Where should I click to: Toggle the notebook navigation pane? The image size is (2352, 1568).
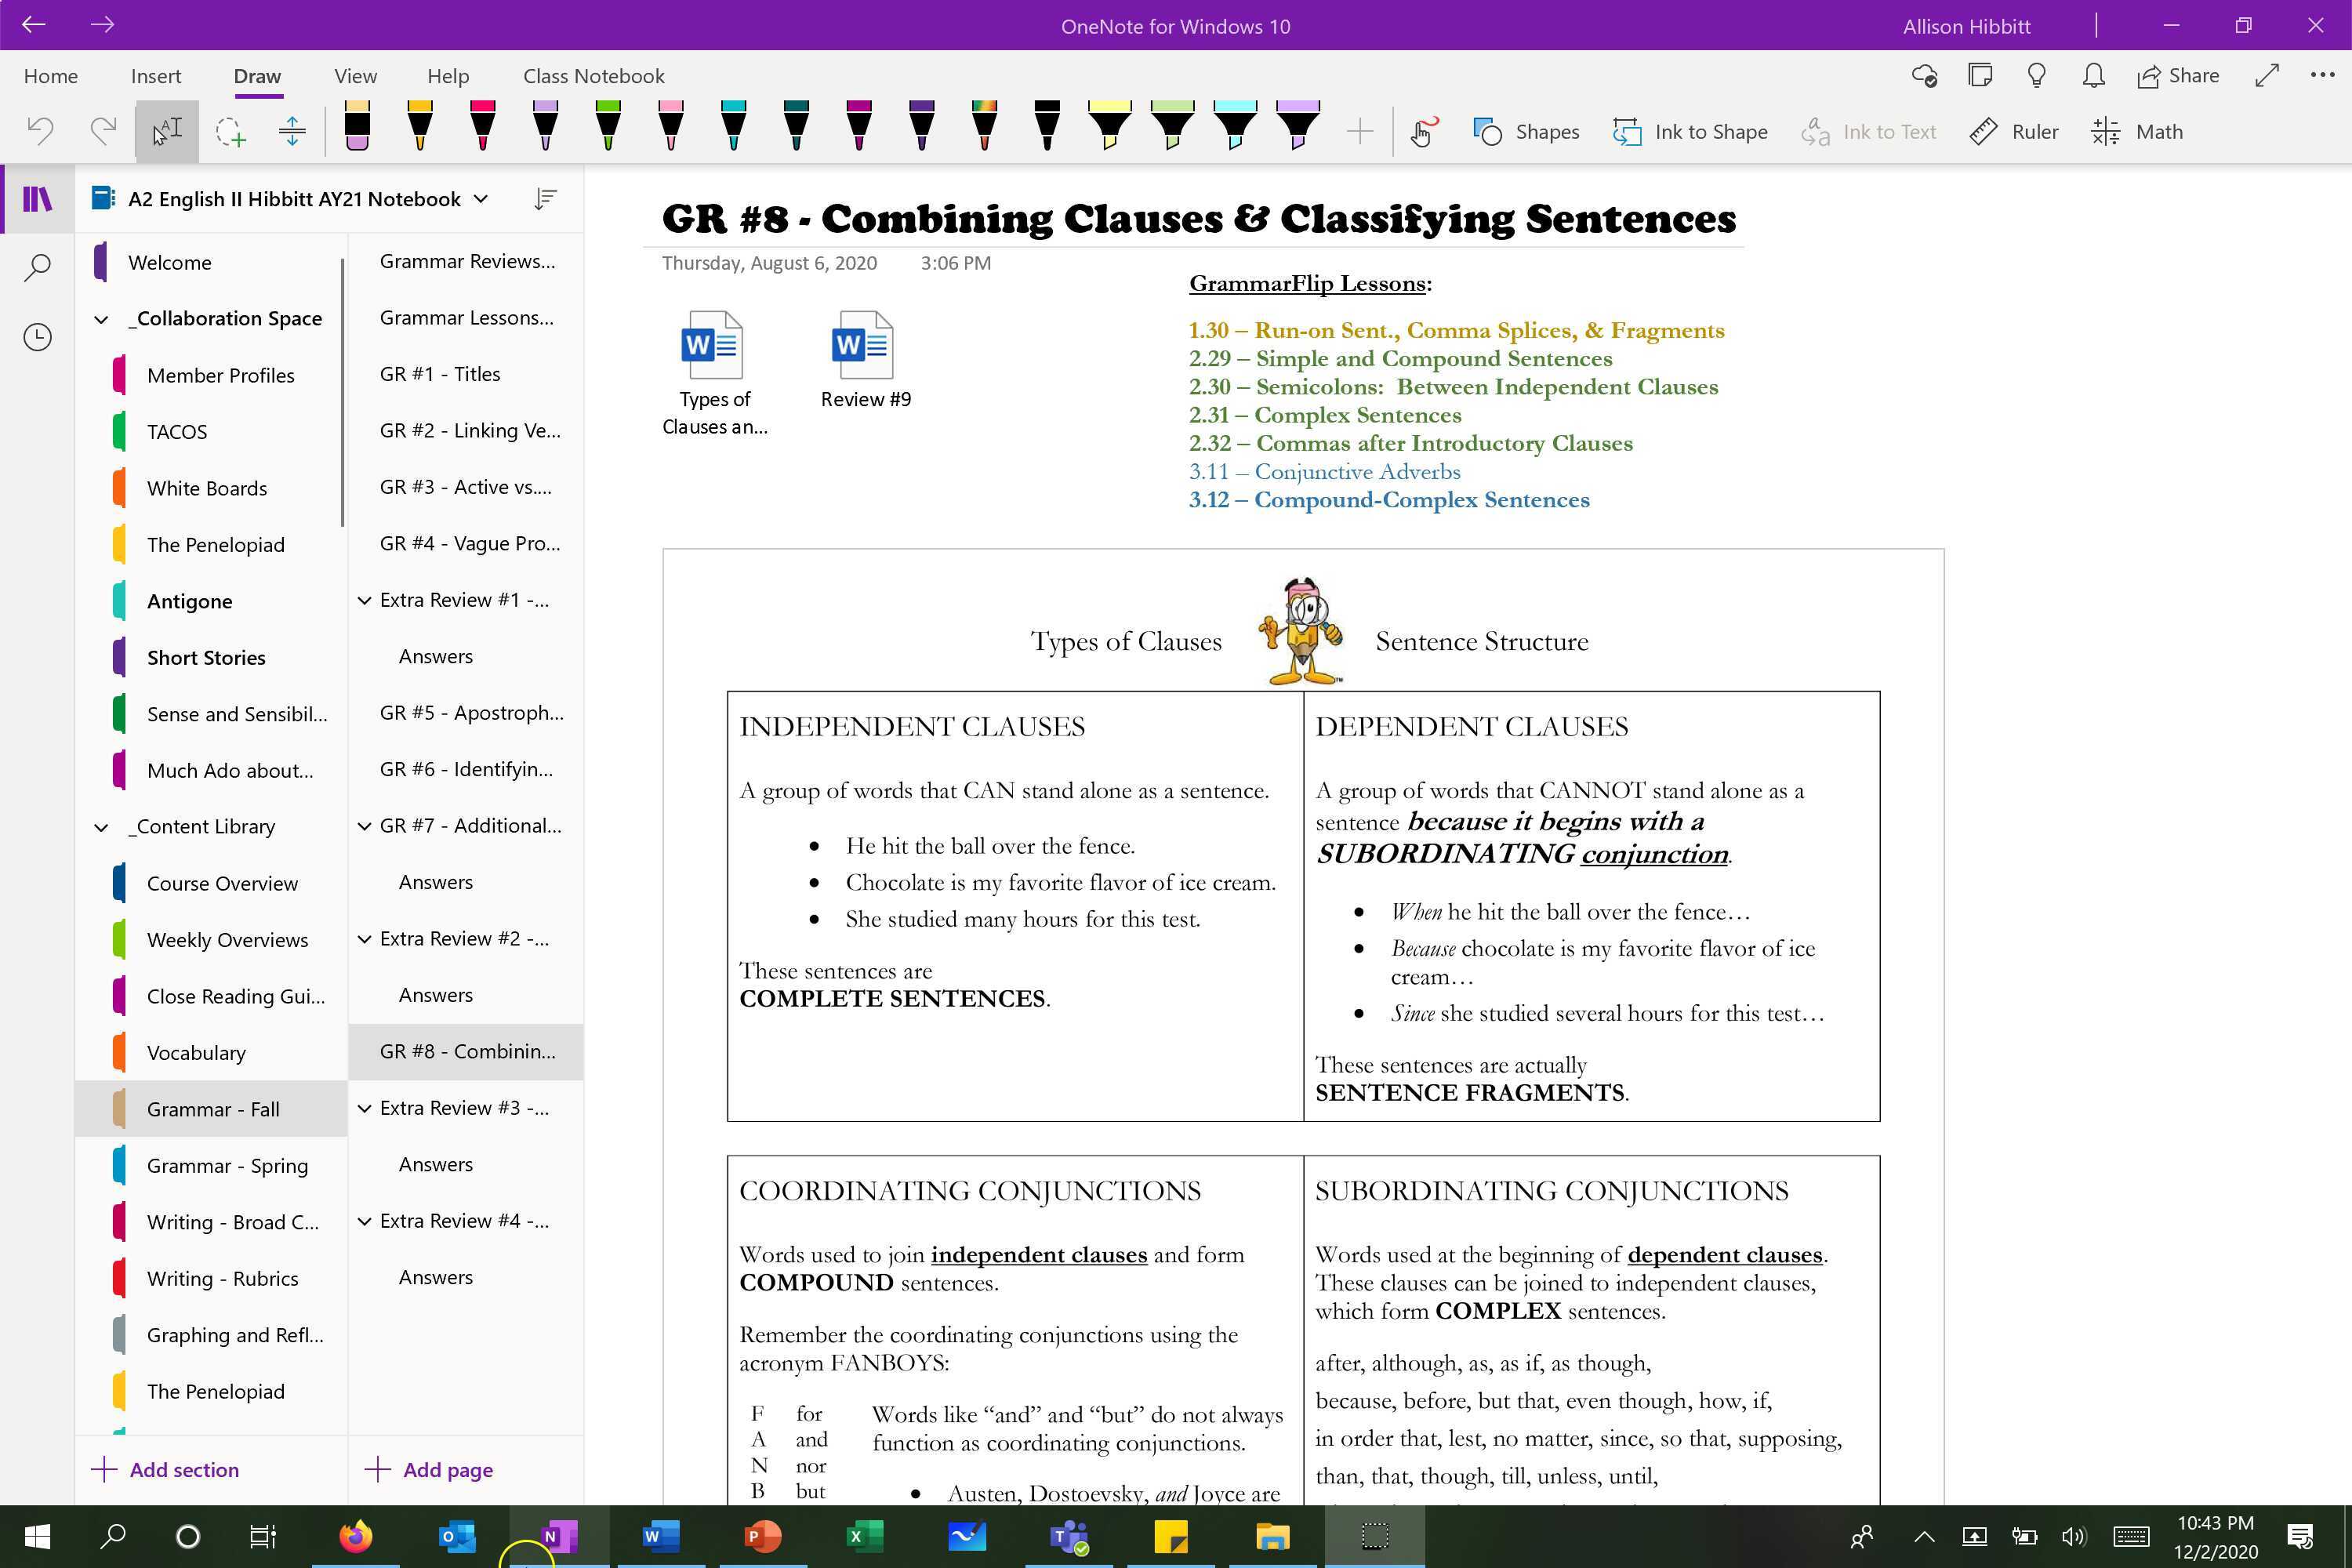[x=37, y=199]
